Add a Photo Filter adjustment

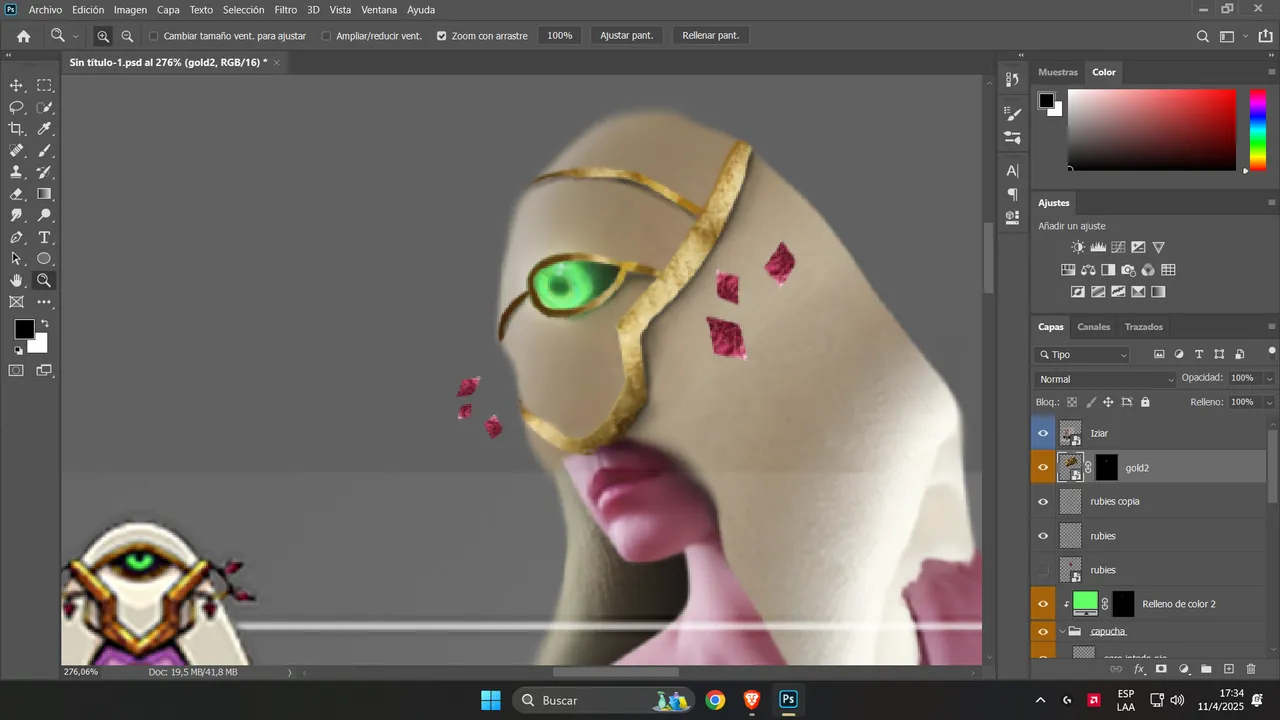click(x=1128, y=270)
